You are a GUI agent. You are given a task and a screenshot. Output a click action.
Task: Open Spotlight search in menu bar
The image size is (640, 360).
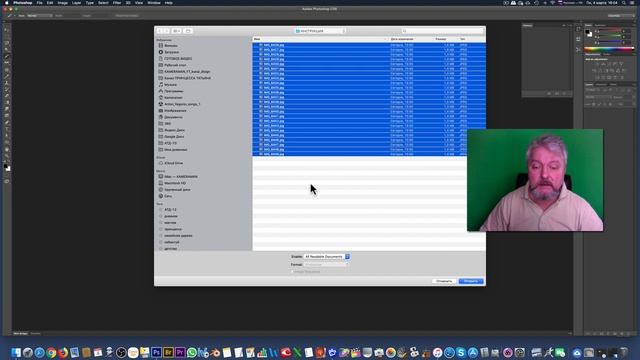[x=624, y=3]
